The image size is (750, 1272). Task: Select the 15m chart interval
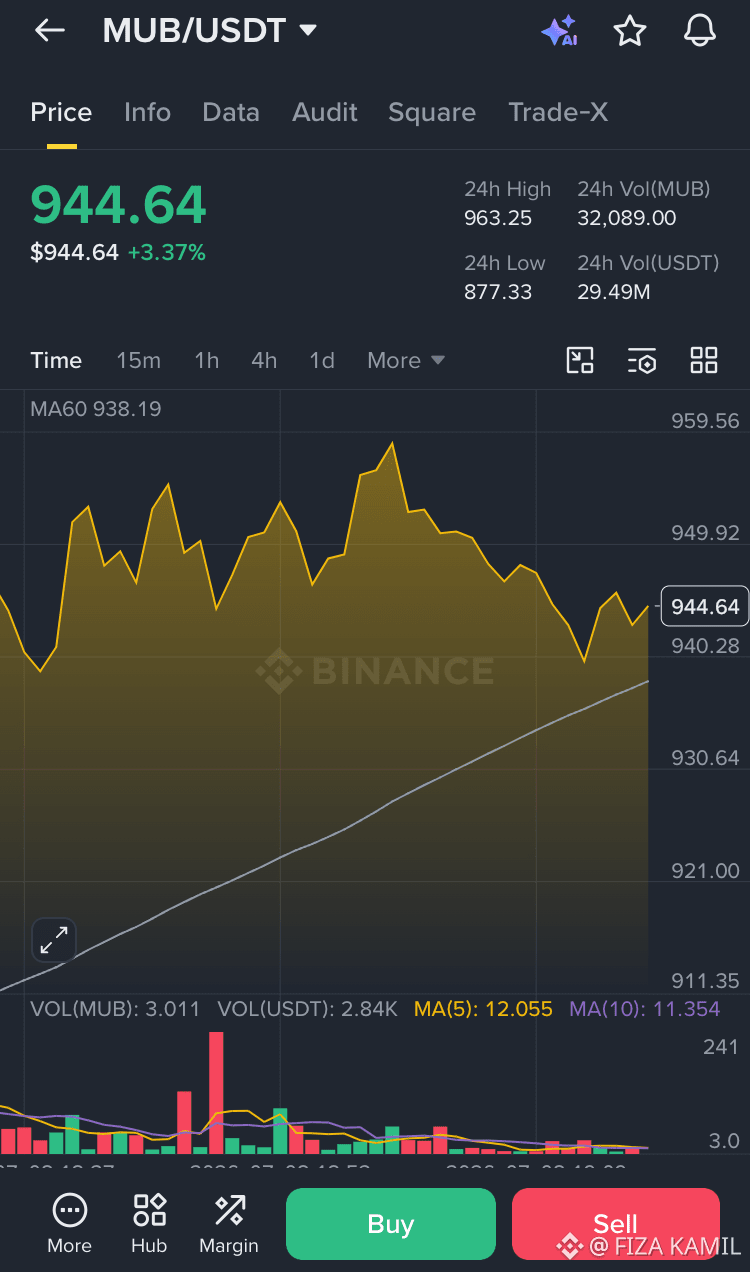coord(138,360)
